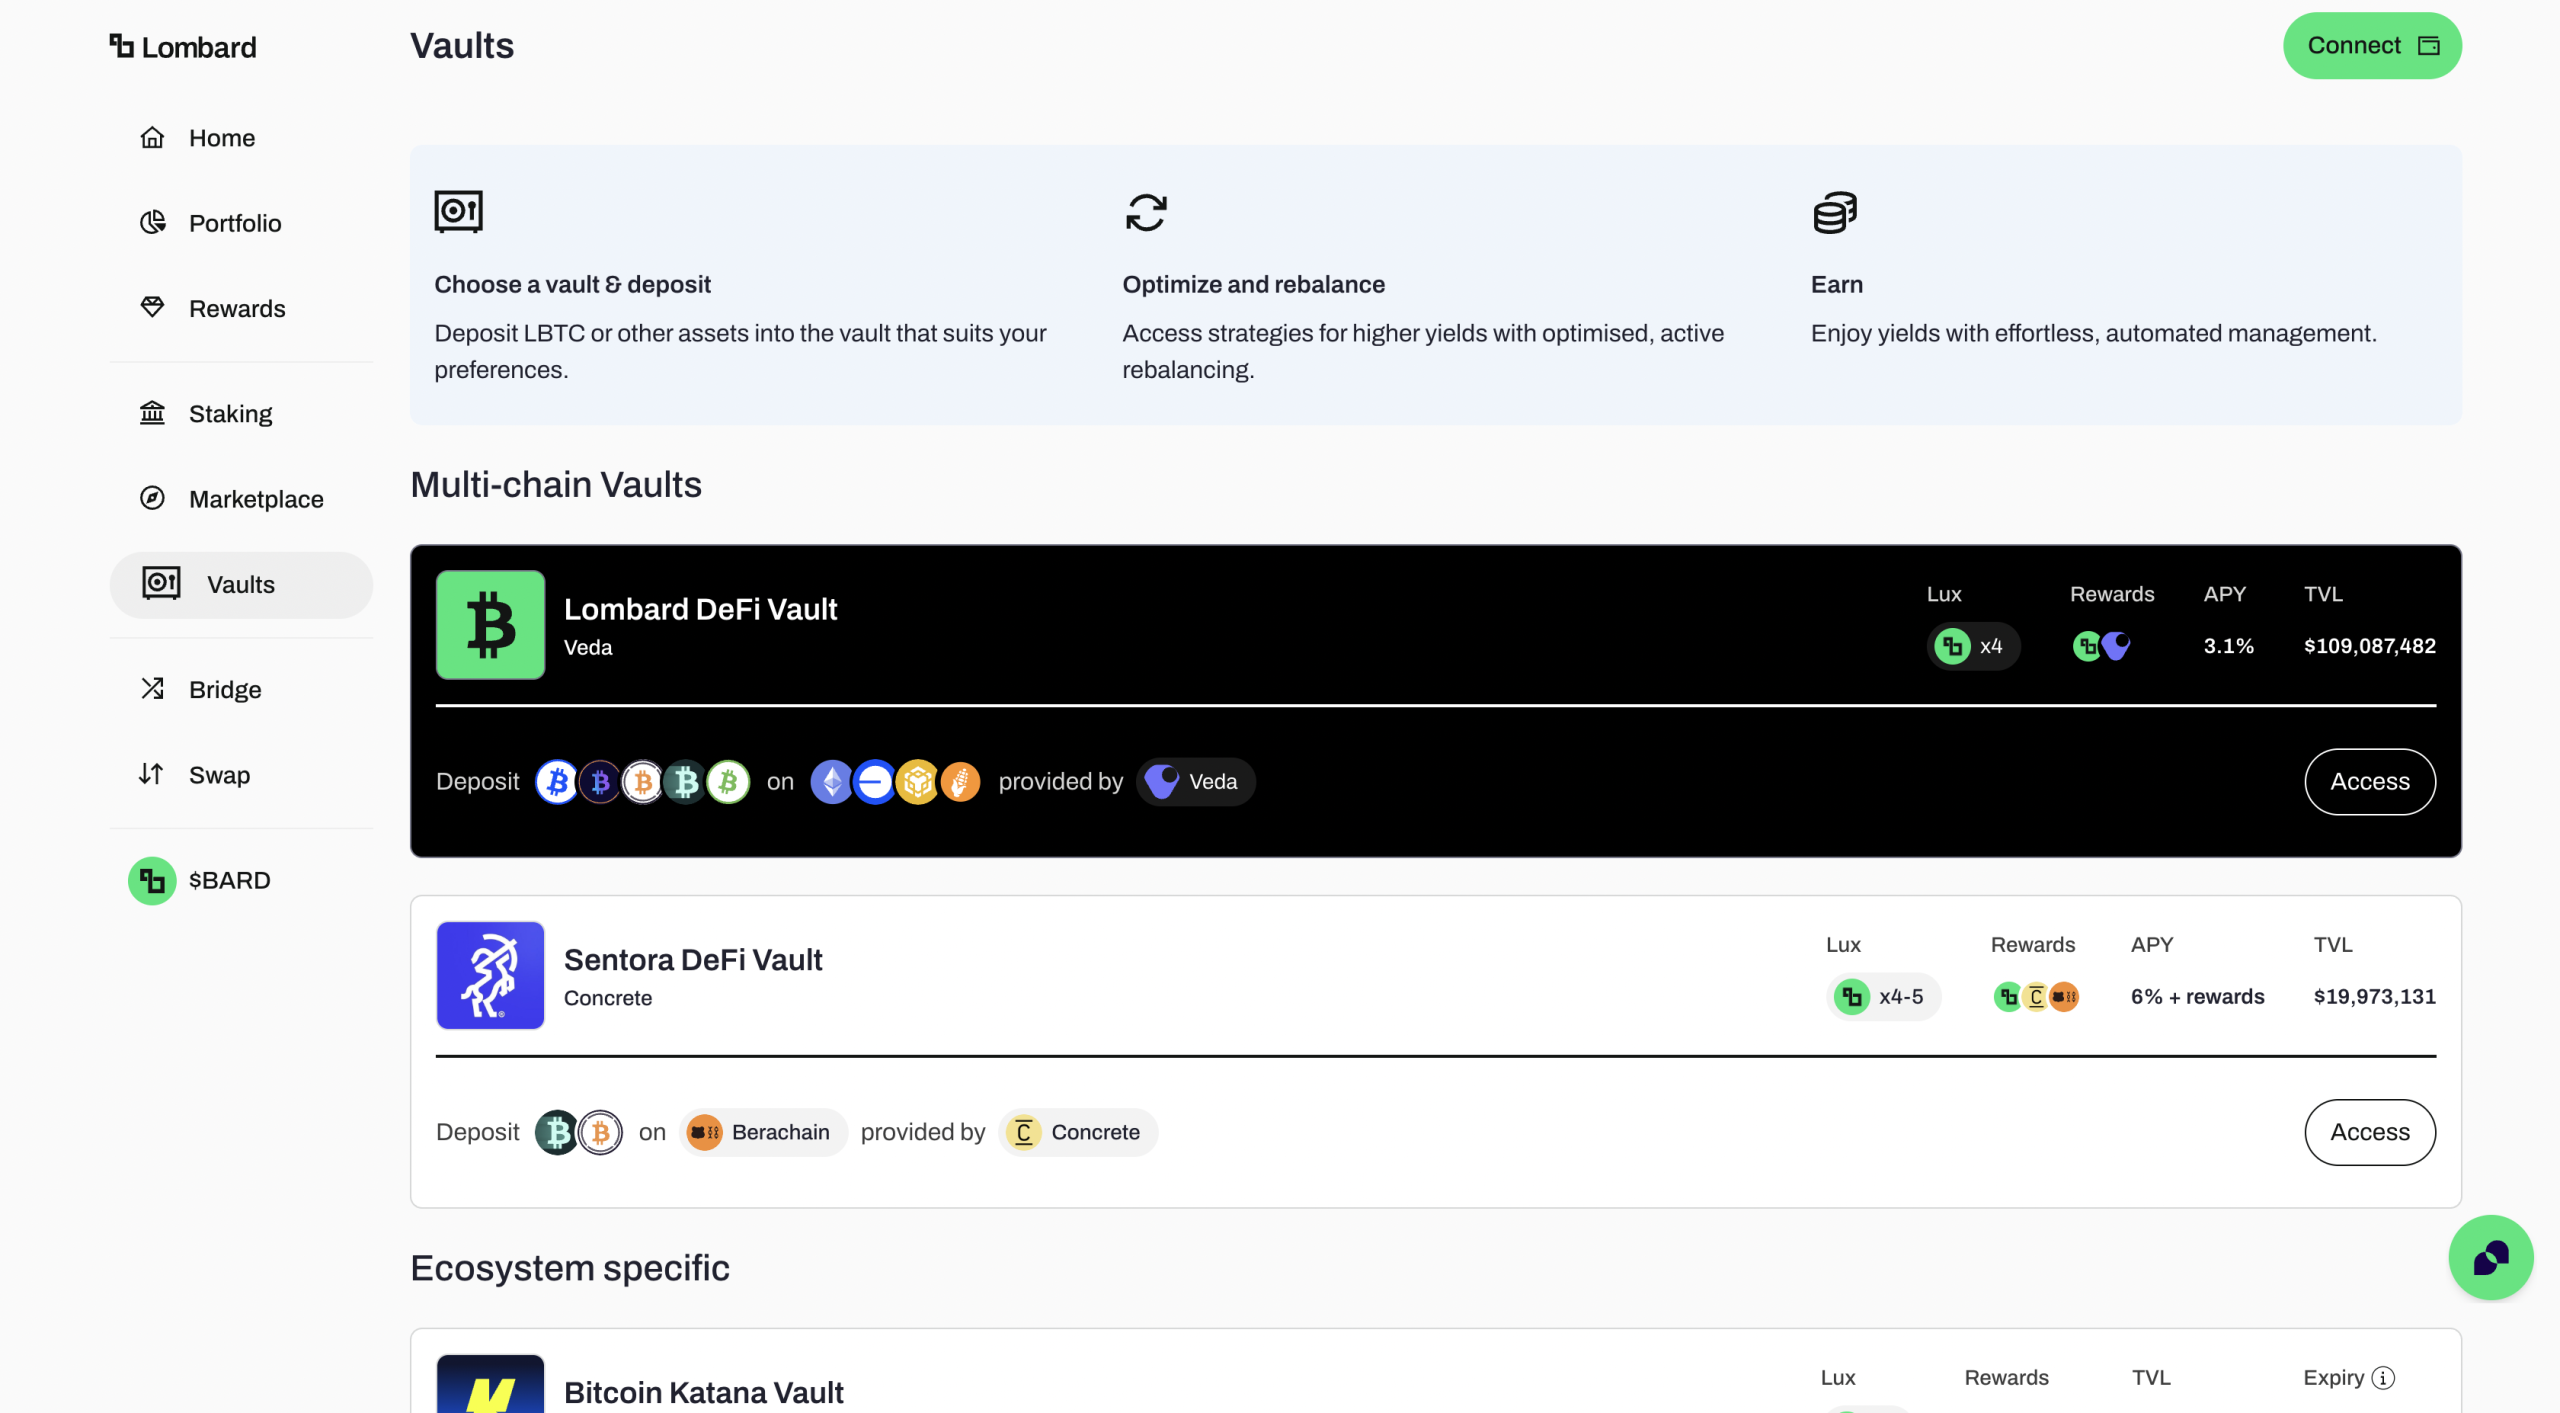2560x1413 pixels.
Task: Click the Swap up-down arrows icon
Action: tap(151, 773)
